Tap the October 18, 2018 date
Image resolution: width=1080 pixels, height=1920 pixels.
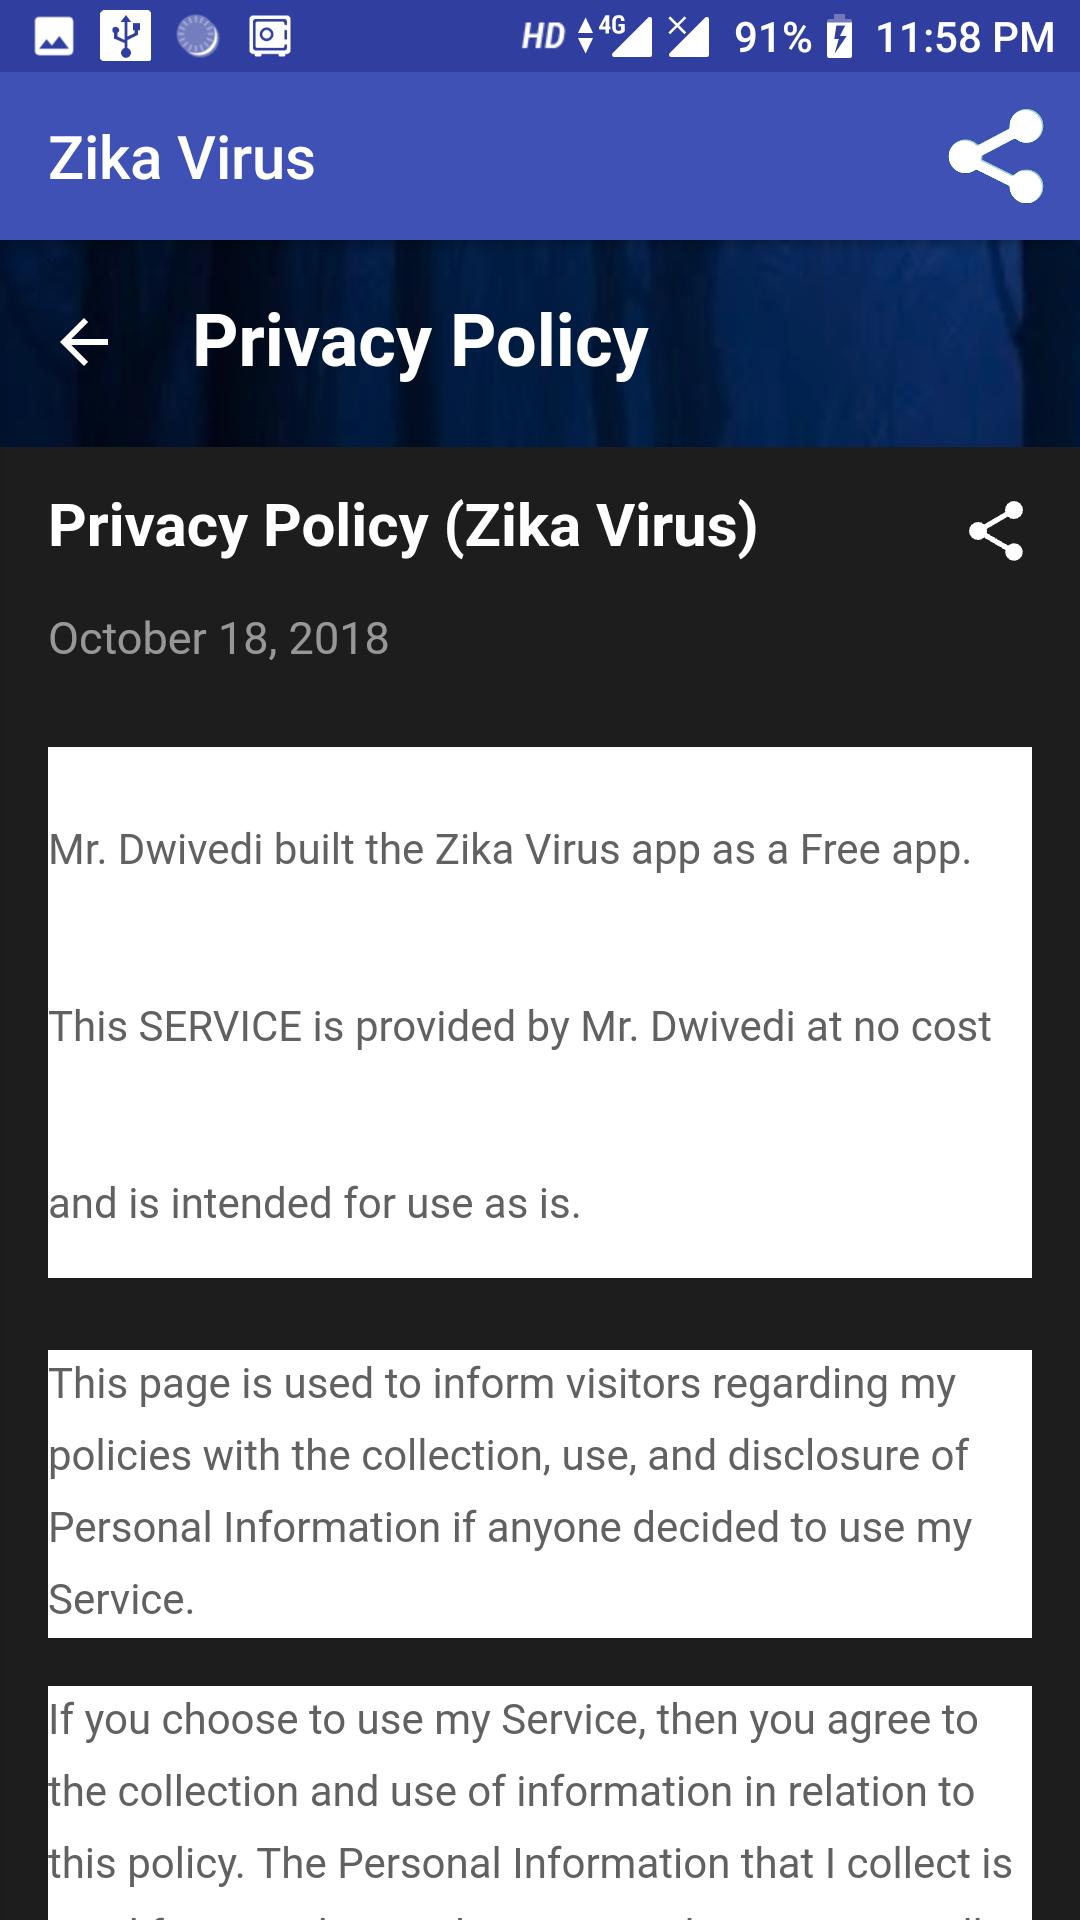click(218, 639)
